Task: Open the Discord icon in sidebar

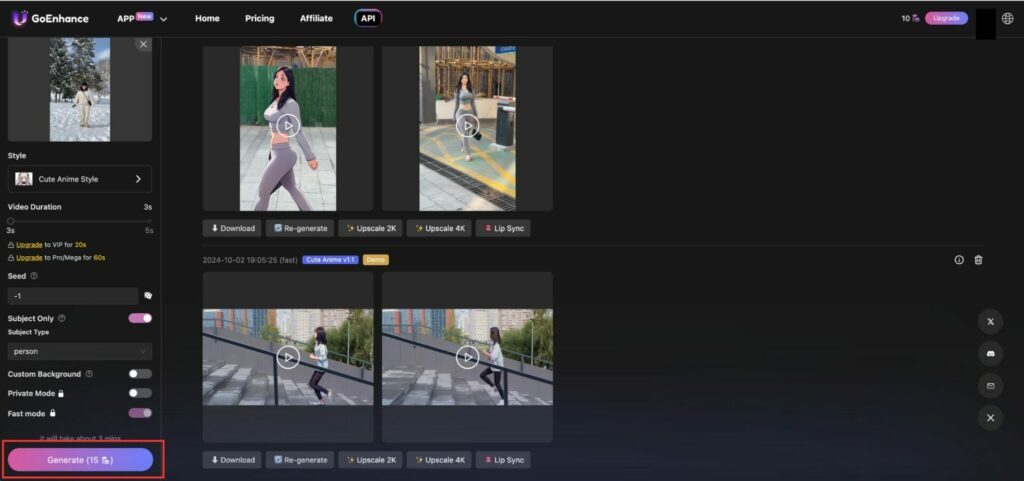Action: [990, 354]
